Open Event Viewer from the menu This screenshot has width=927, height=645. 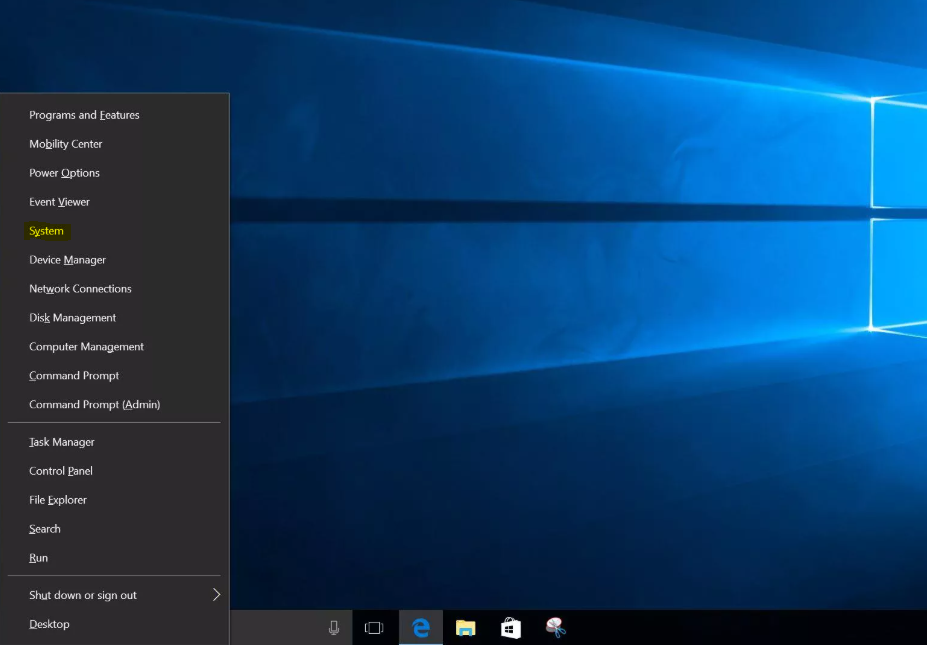pos(59,202)
